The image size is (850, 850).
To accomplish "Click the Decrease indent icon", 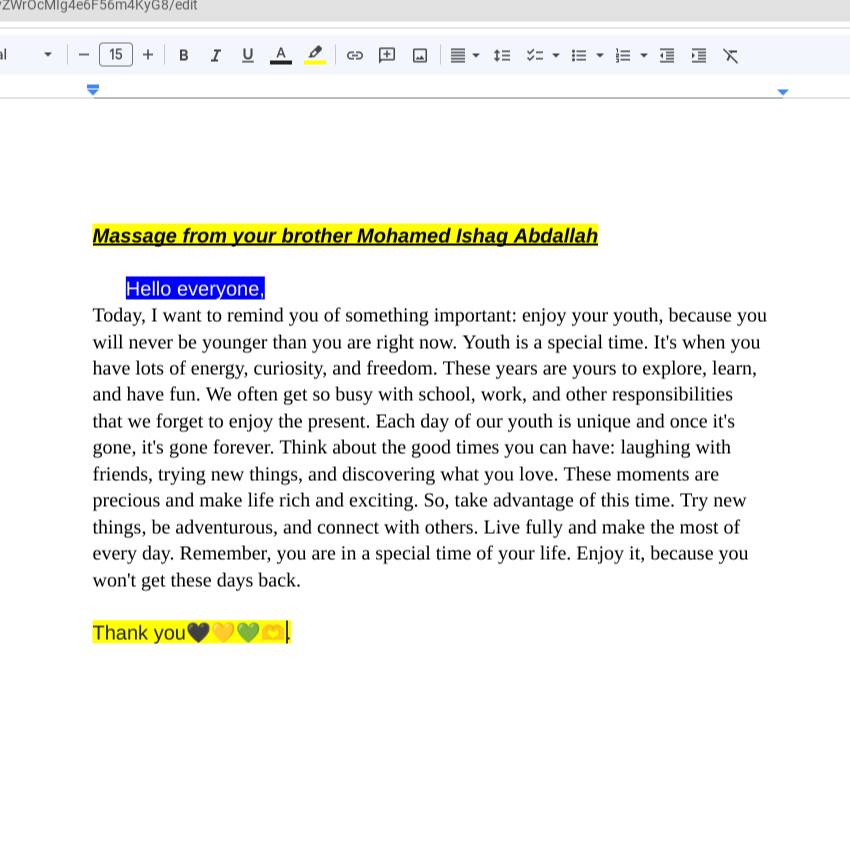I will coord(667,55).
